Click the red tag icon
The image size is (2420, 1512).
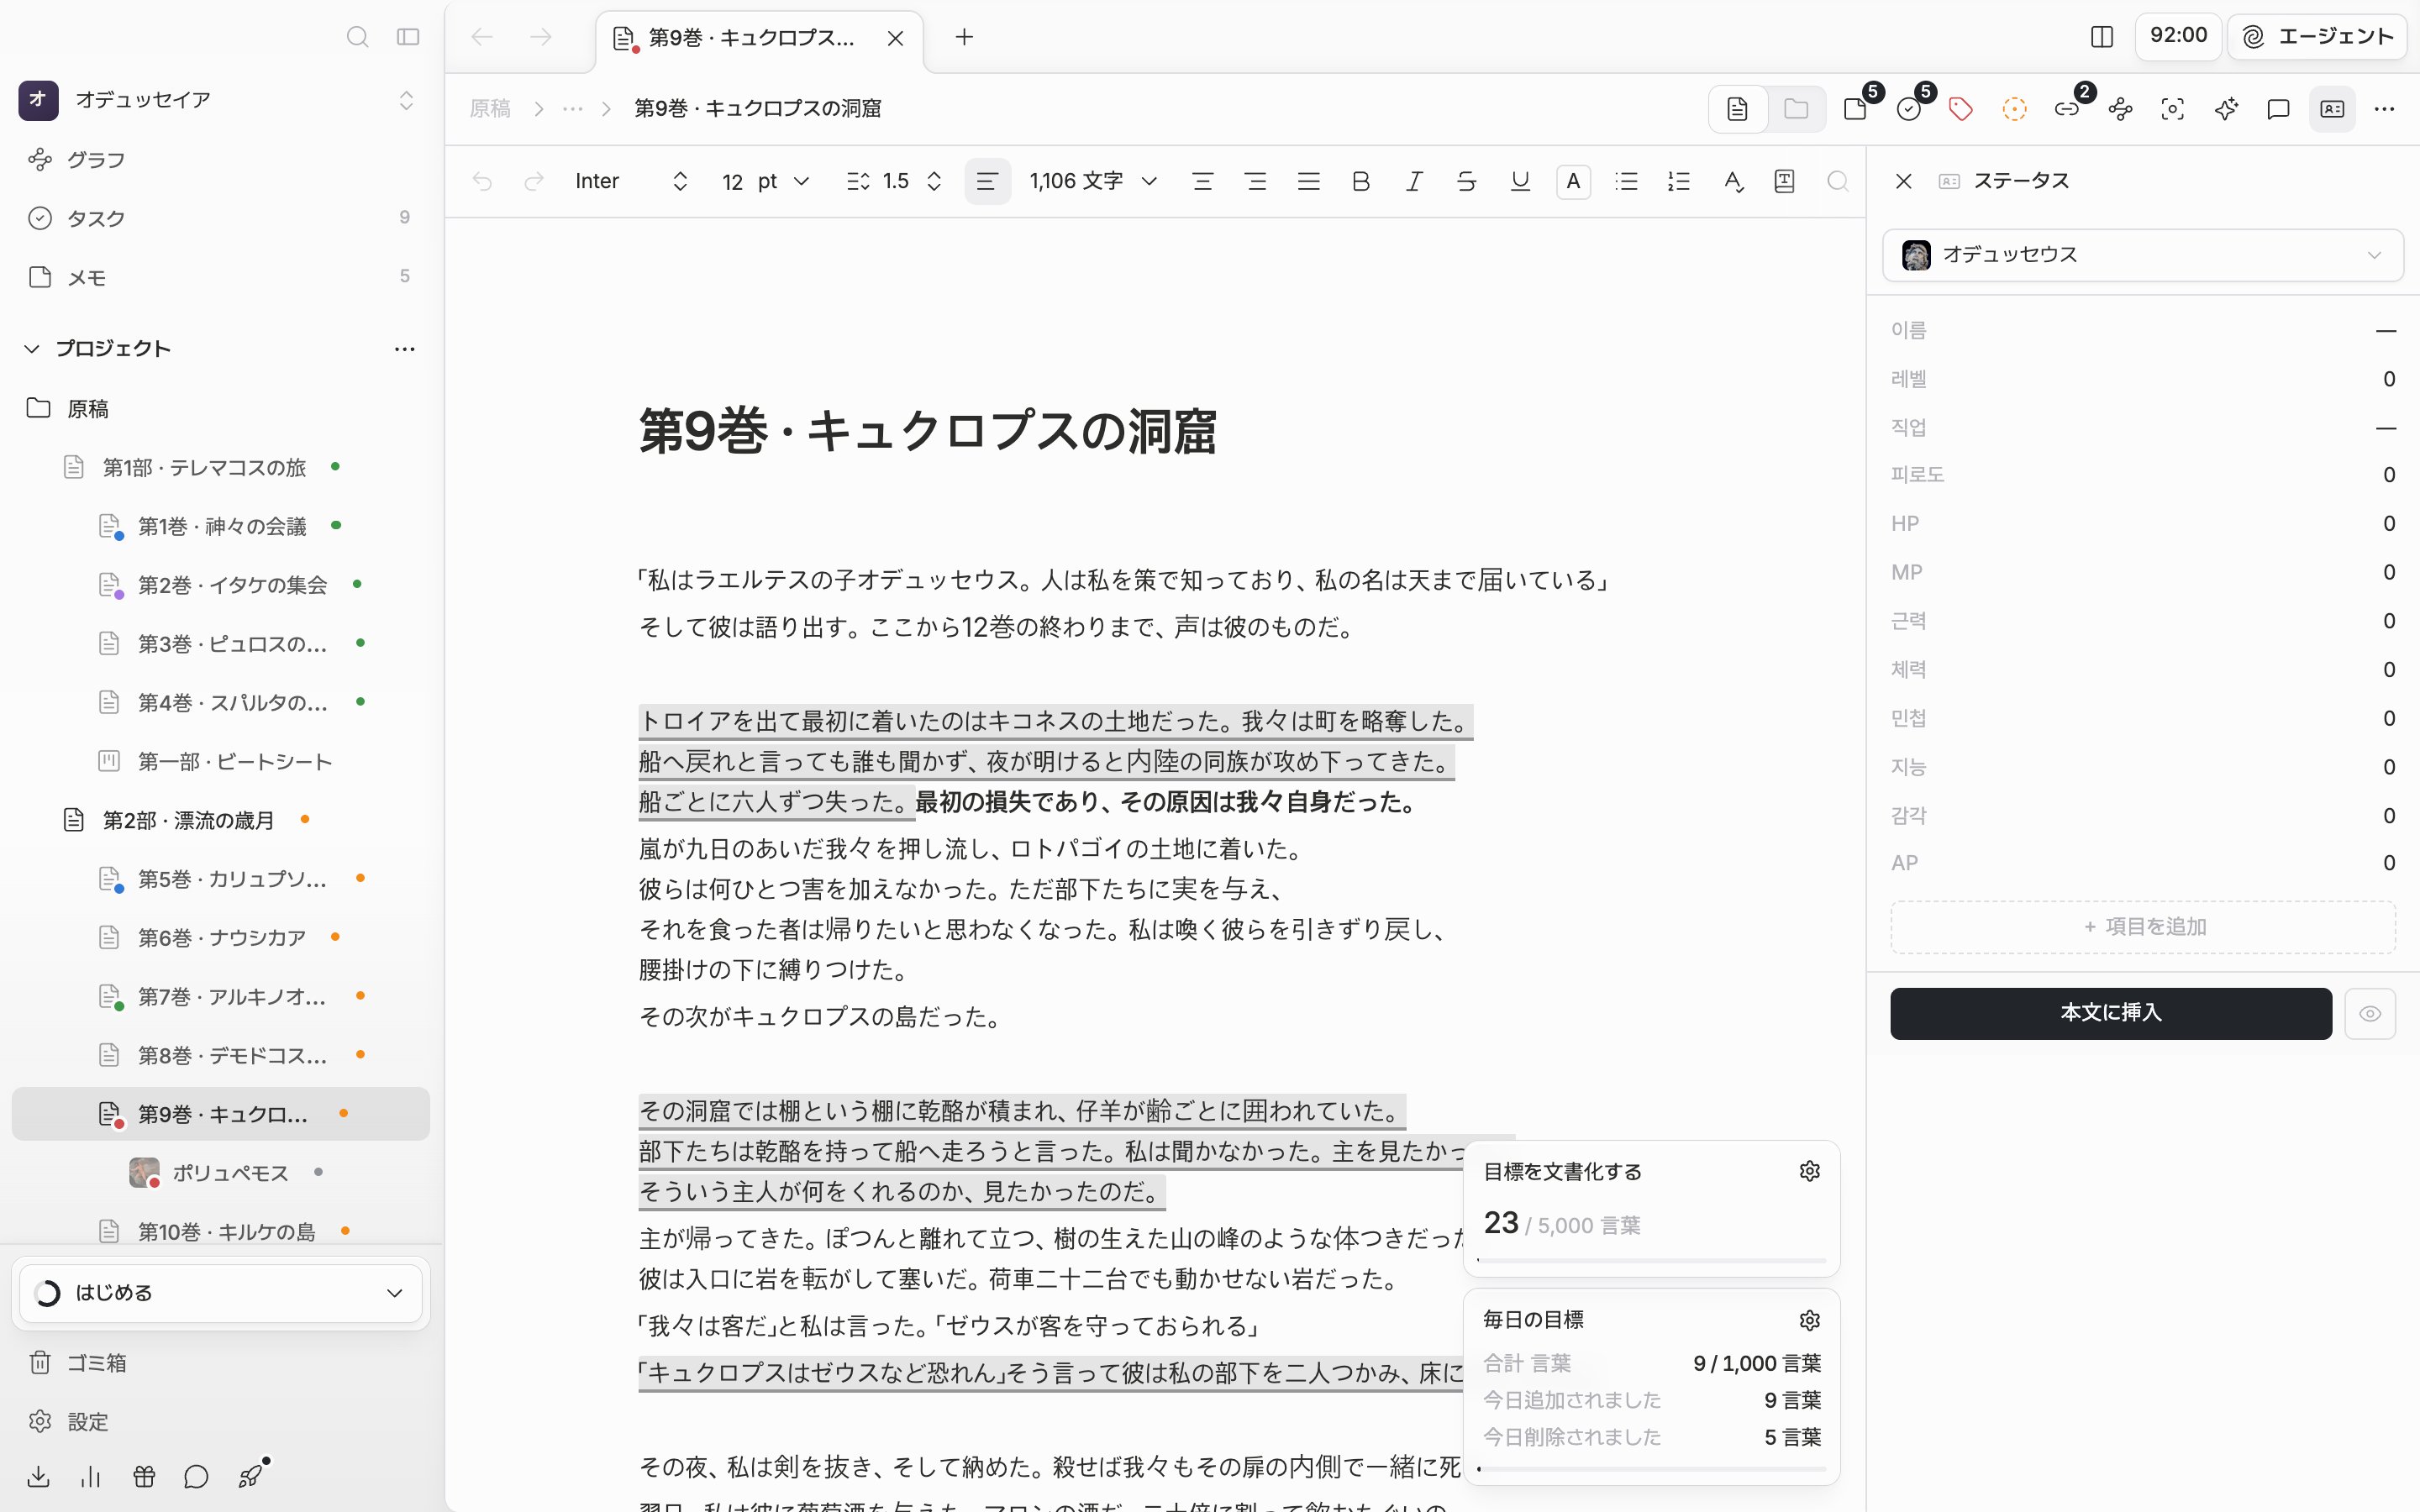(1961, 108)
